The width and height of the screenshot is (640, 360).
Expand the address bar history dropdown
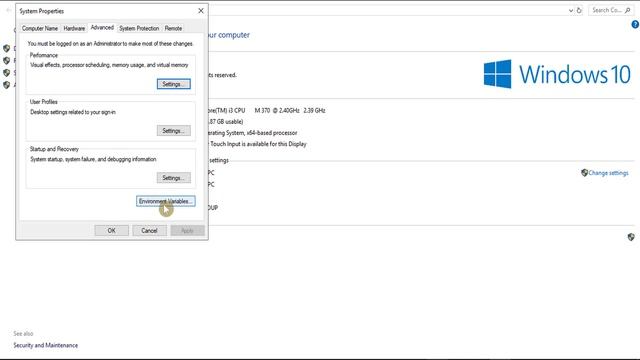(x=571, y=10)
